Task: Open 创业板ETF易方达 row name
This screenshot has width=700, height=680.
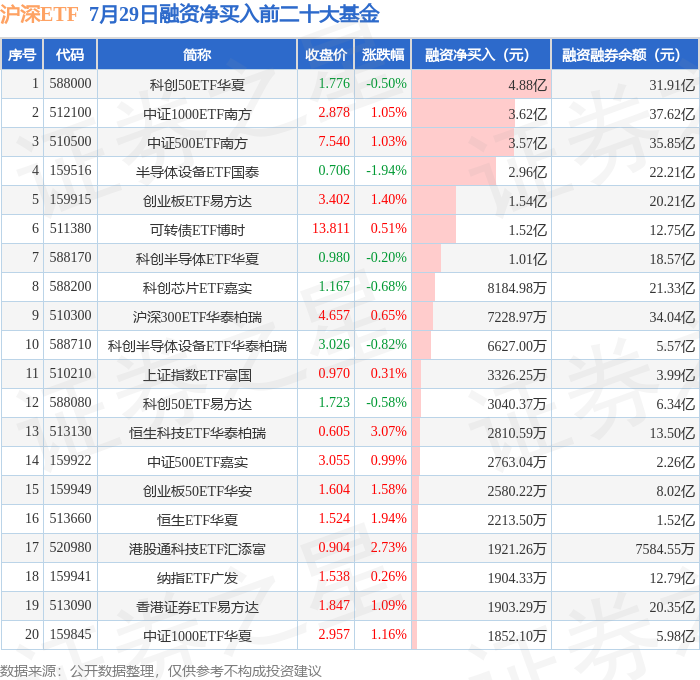Action: click(197, 201)
